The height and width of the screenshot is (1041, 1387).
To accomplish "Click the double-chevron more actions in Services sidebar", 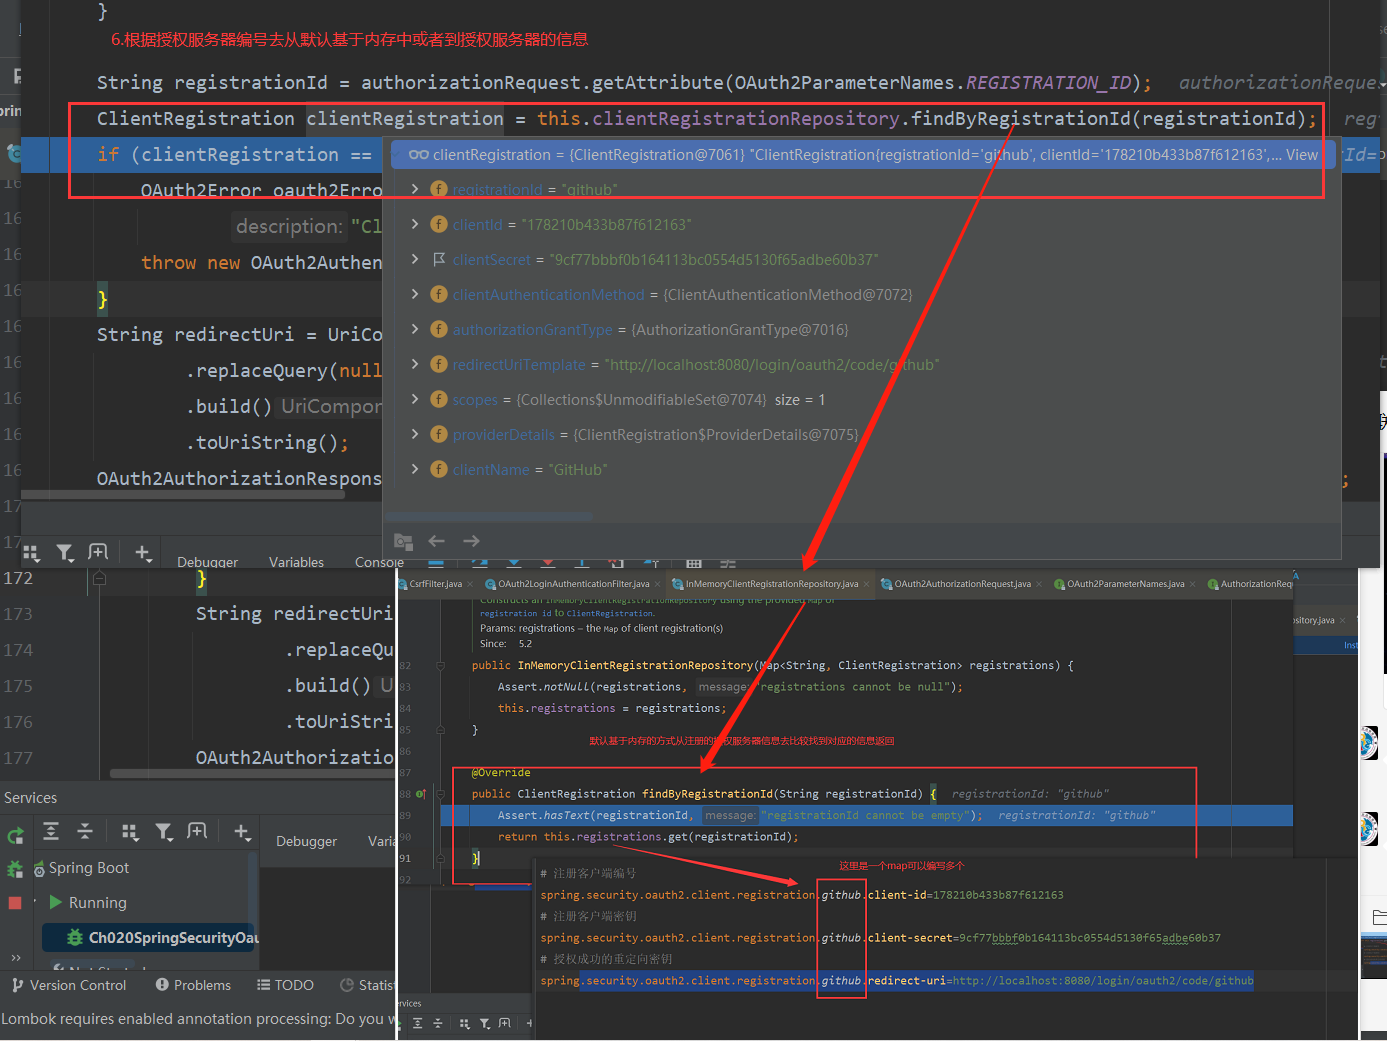I will tap(15, 957).
